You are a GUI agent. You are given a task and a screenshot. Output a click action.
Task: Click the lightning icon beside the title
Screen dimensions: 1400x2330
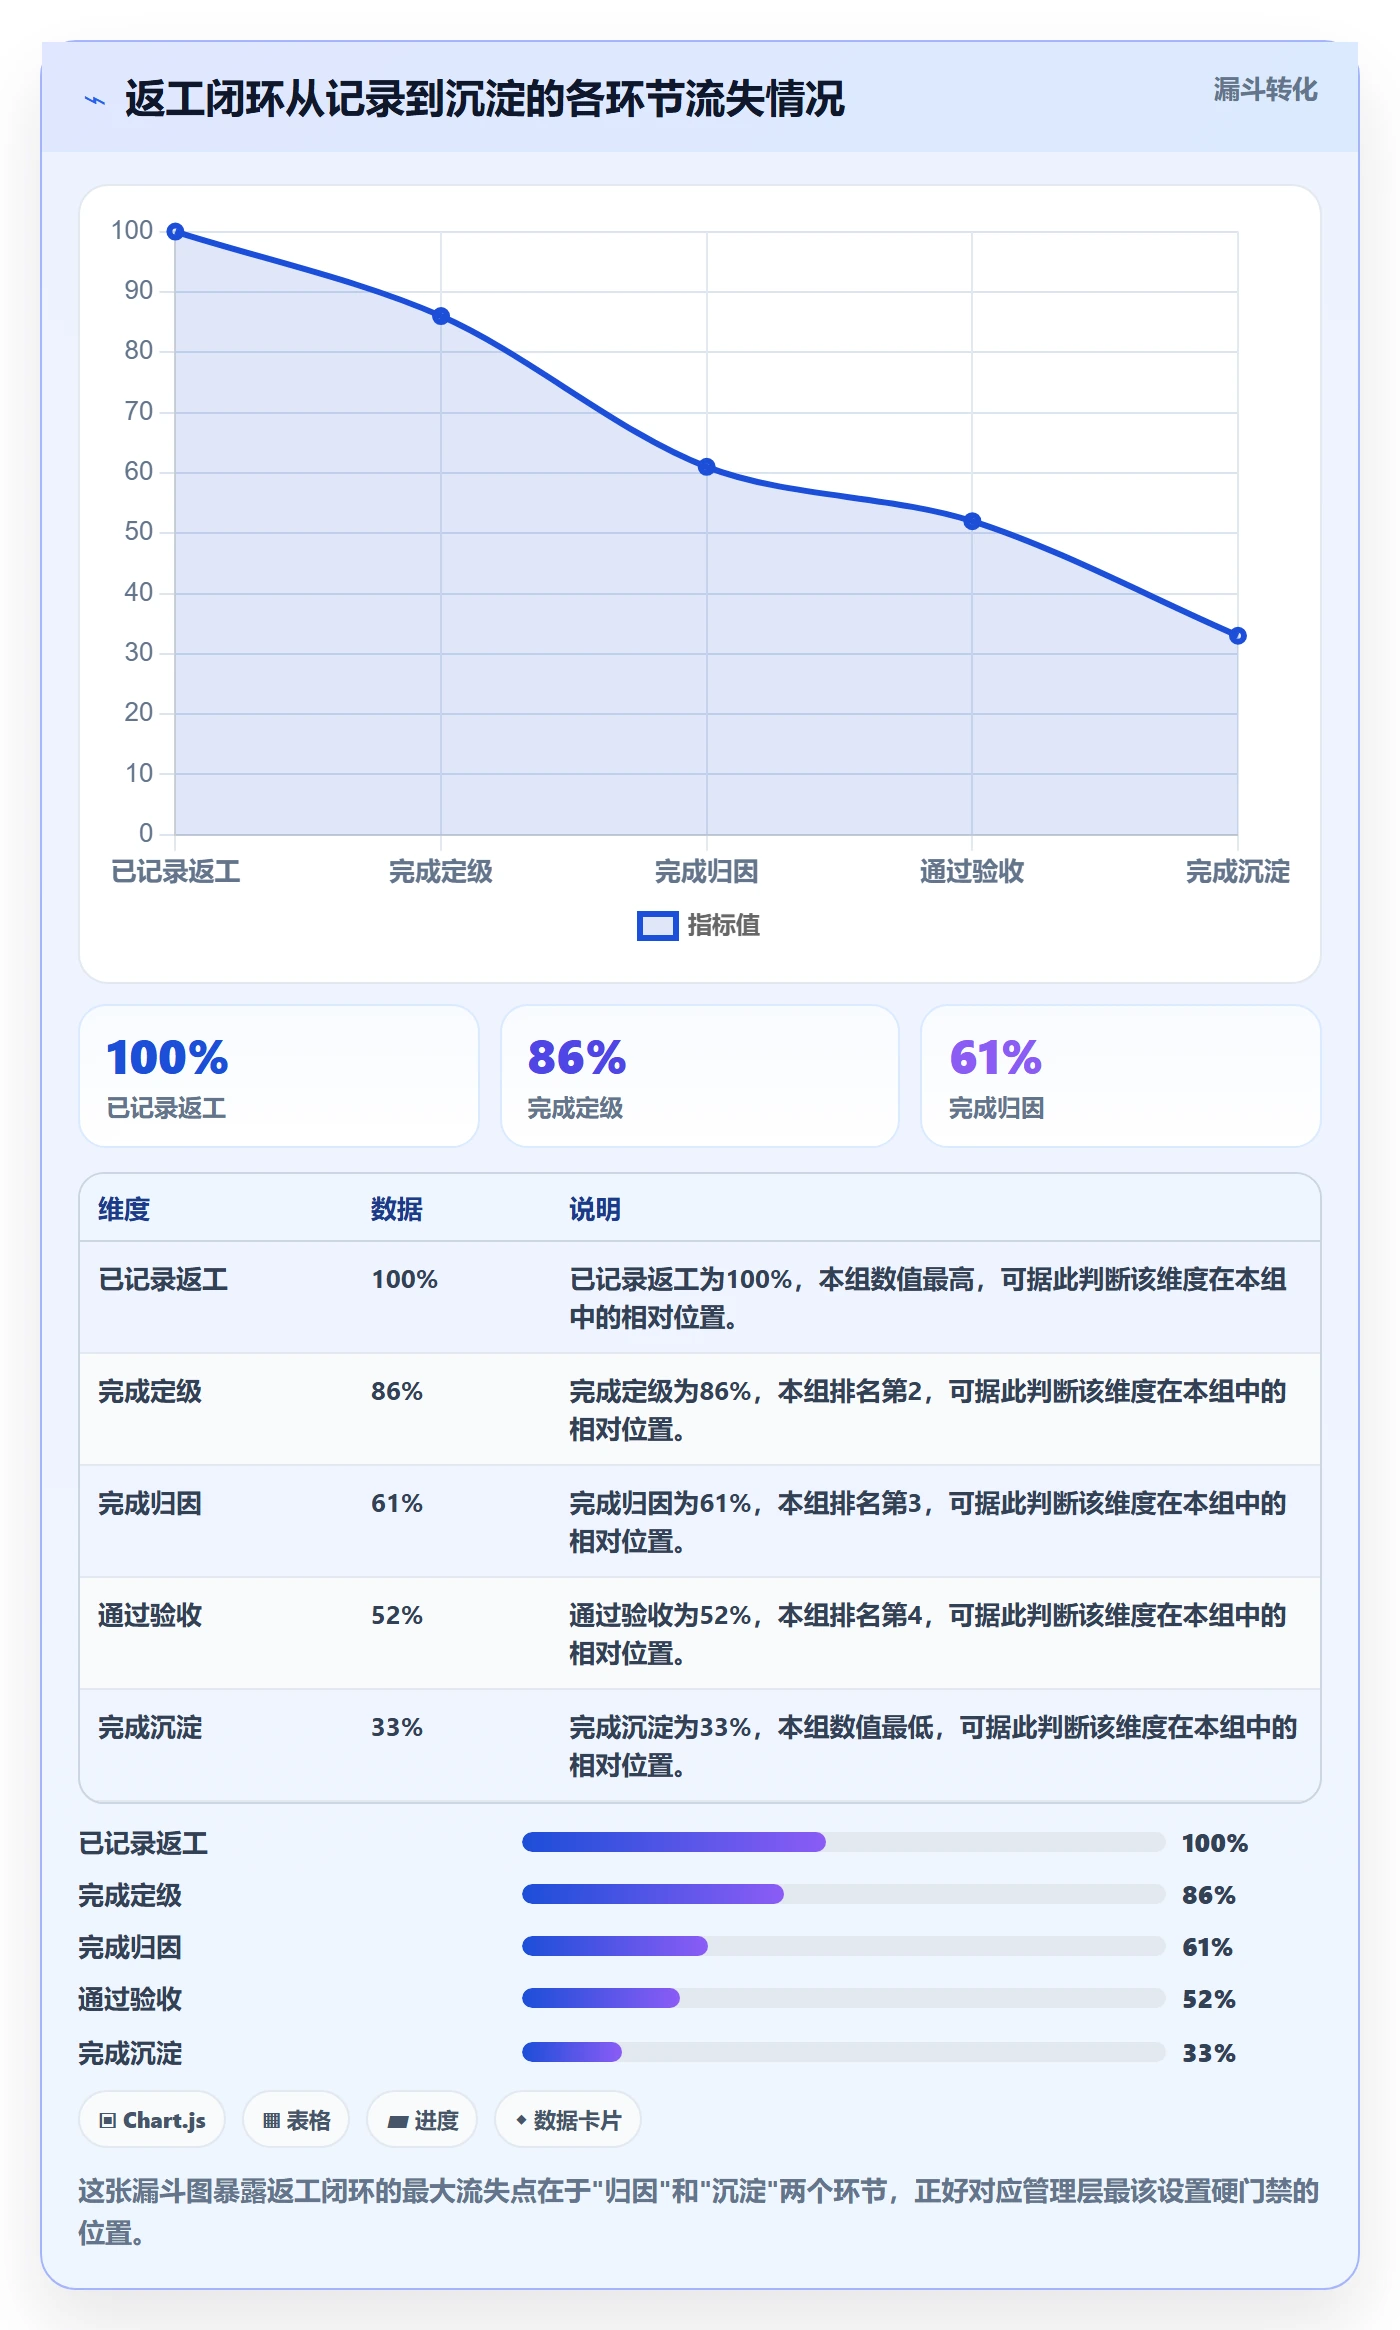tap(95, 100)
